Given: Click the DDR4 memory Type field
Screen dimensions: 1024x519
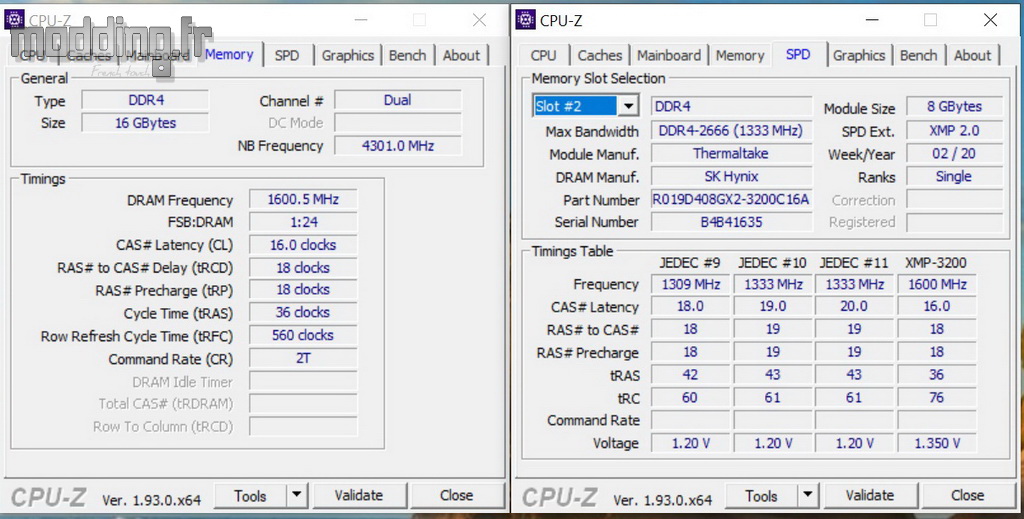Looking at the screenshot, I should (146, 101).
